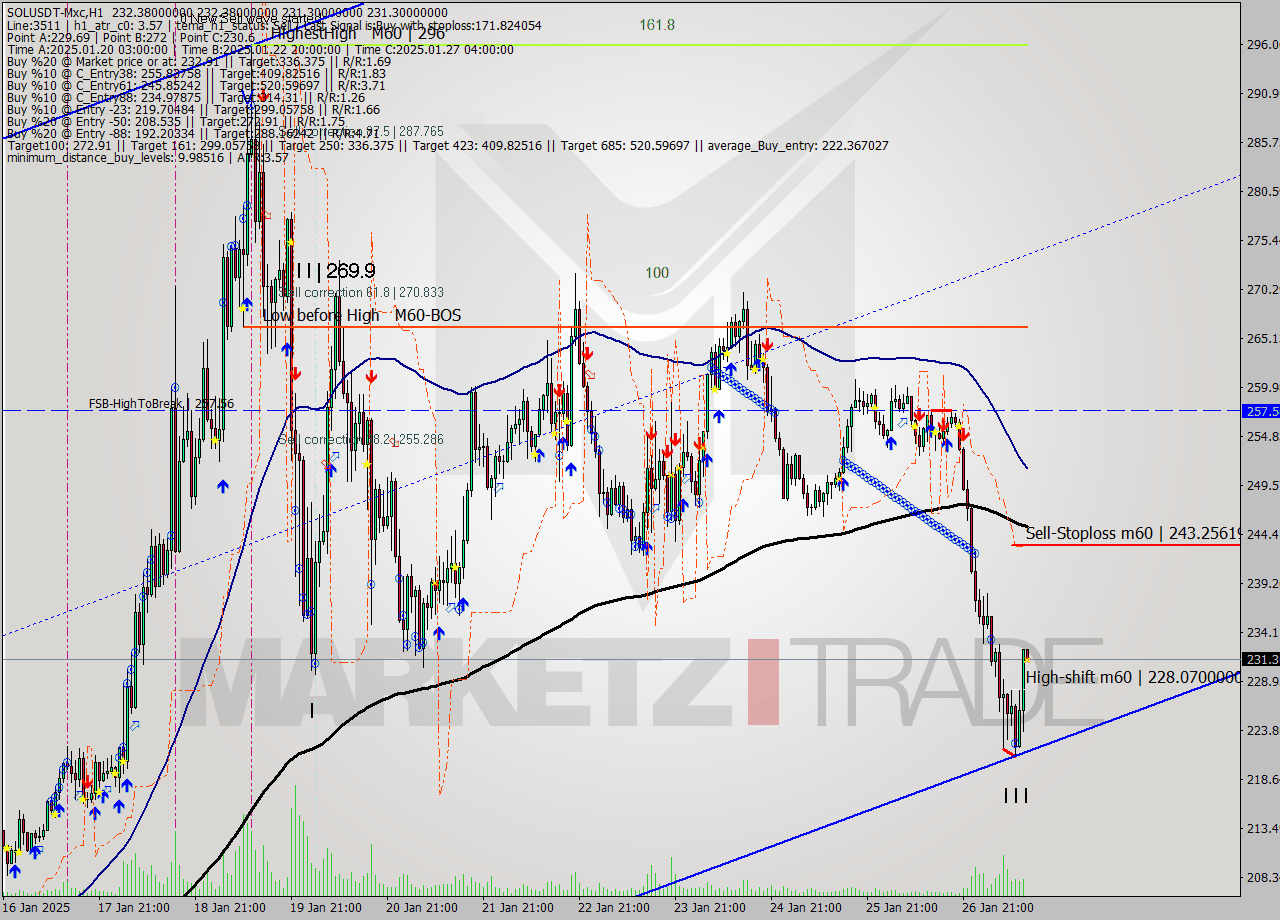Select the 'Sell-Stoploss m60' label
This screenshot has height=920, width=1280.
click(1133, 534)
